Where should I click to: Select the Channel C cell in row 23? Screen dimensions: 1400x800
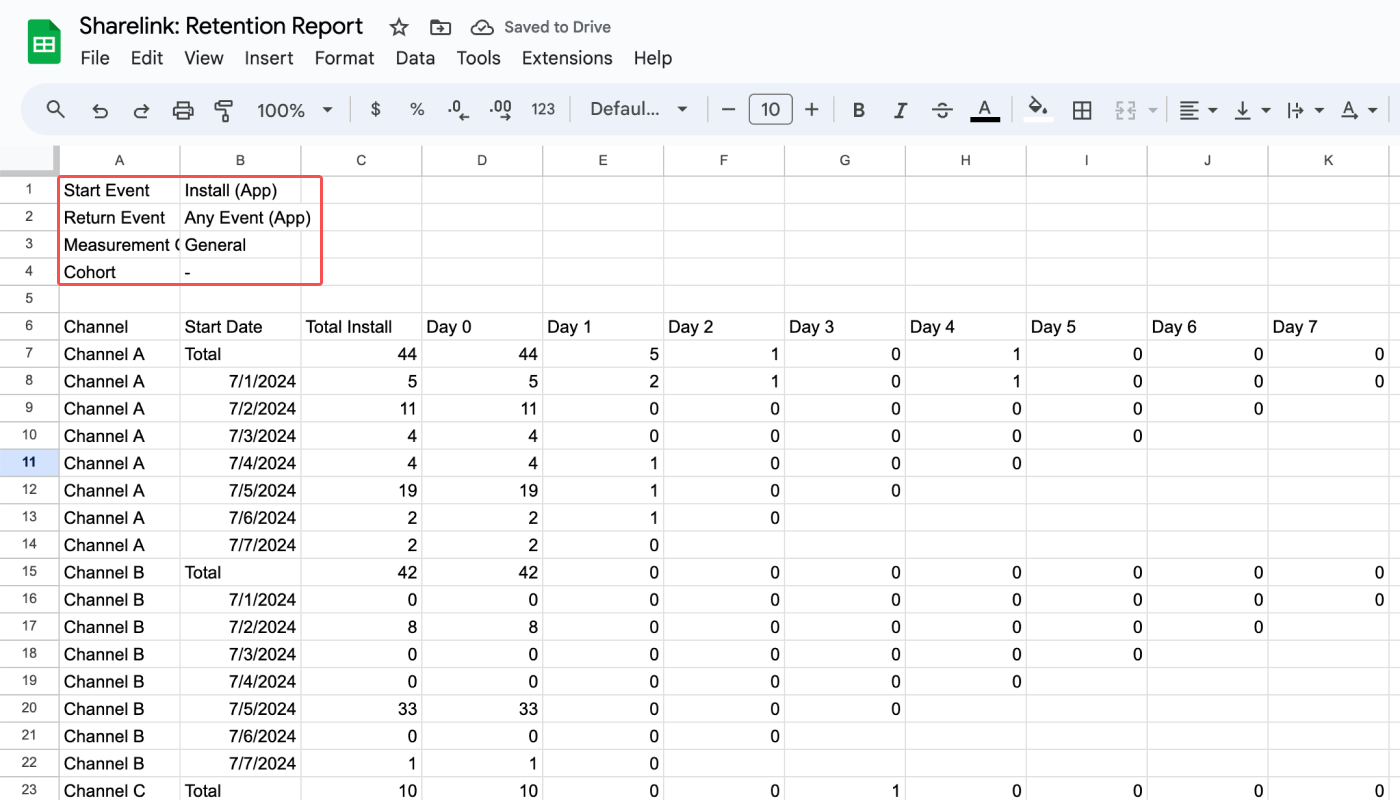(x=120, y=790)
